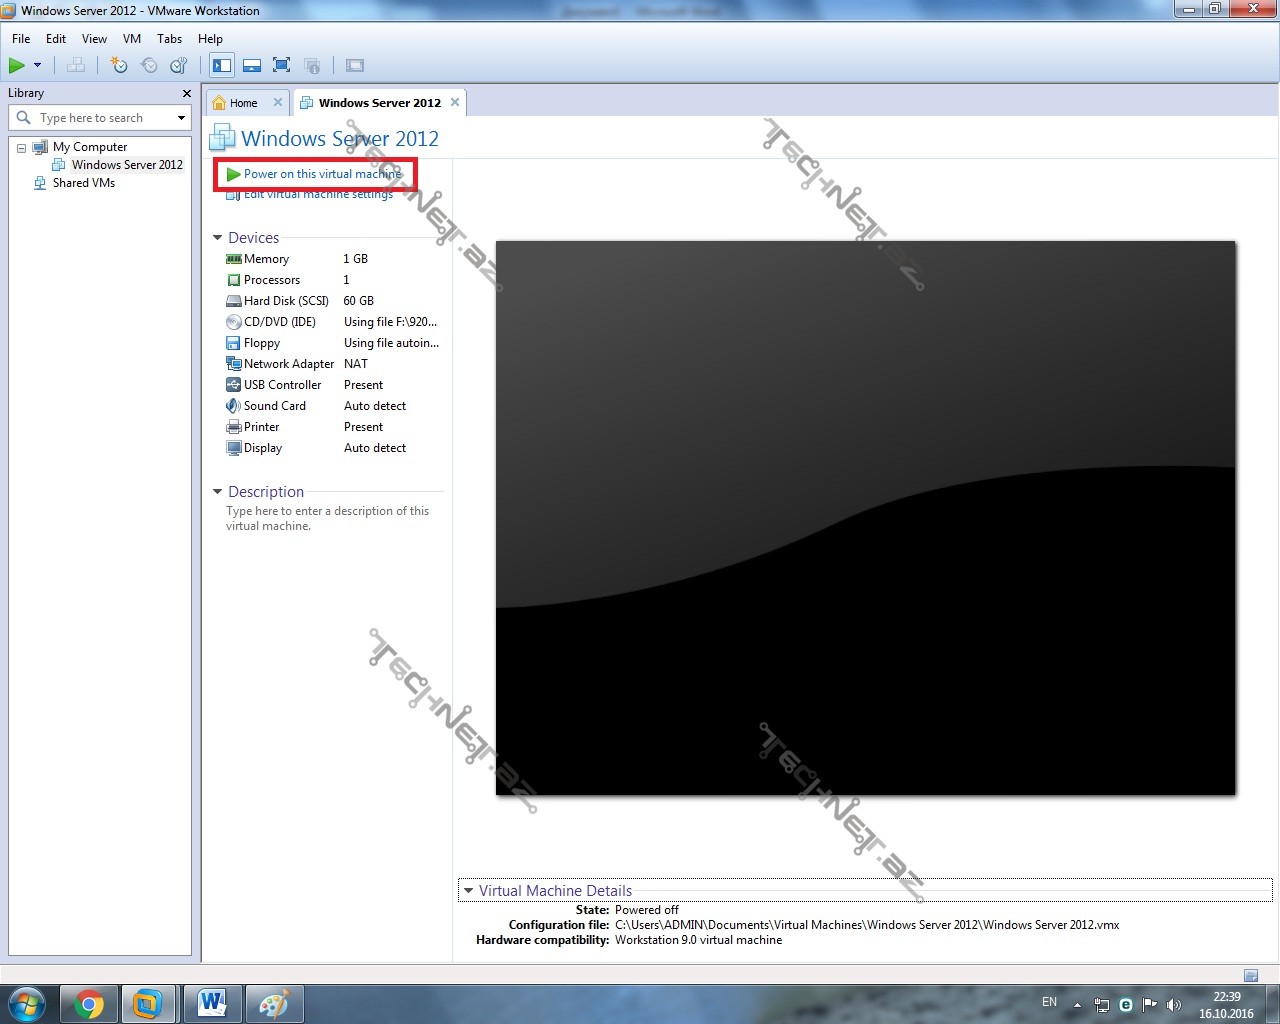Open the snapshot manager toolbar icon
1280x1024 pixels.
179,66
